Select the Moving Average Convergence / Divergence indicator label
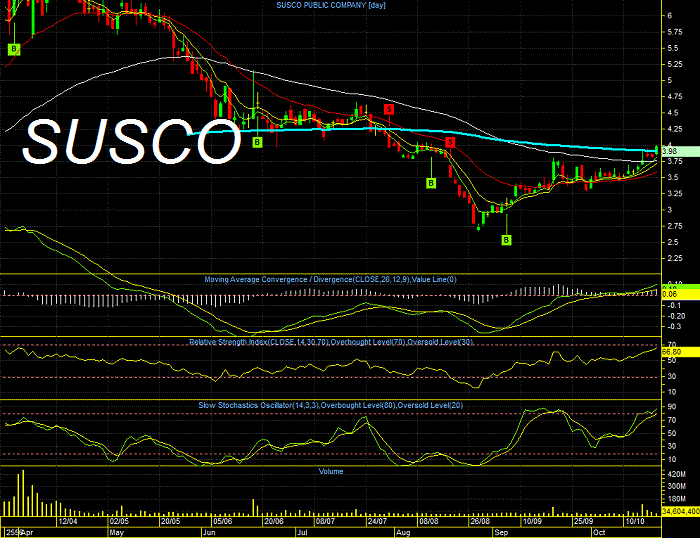This screenshot has height=538, width=700. pos(330,279)
